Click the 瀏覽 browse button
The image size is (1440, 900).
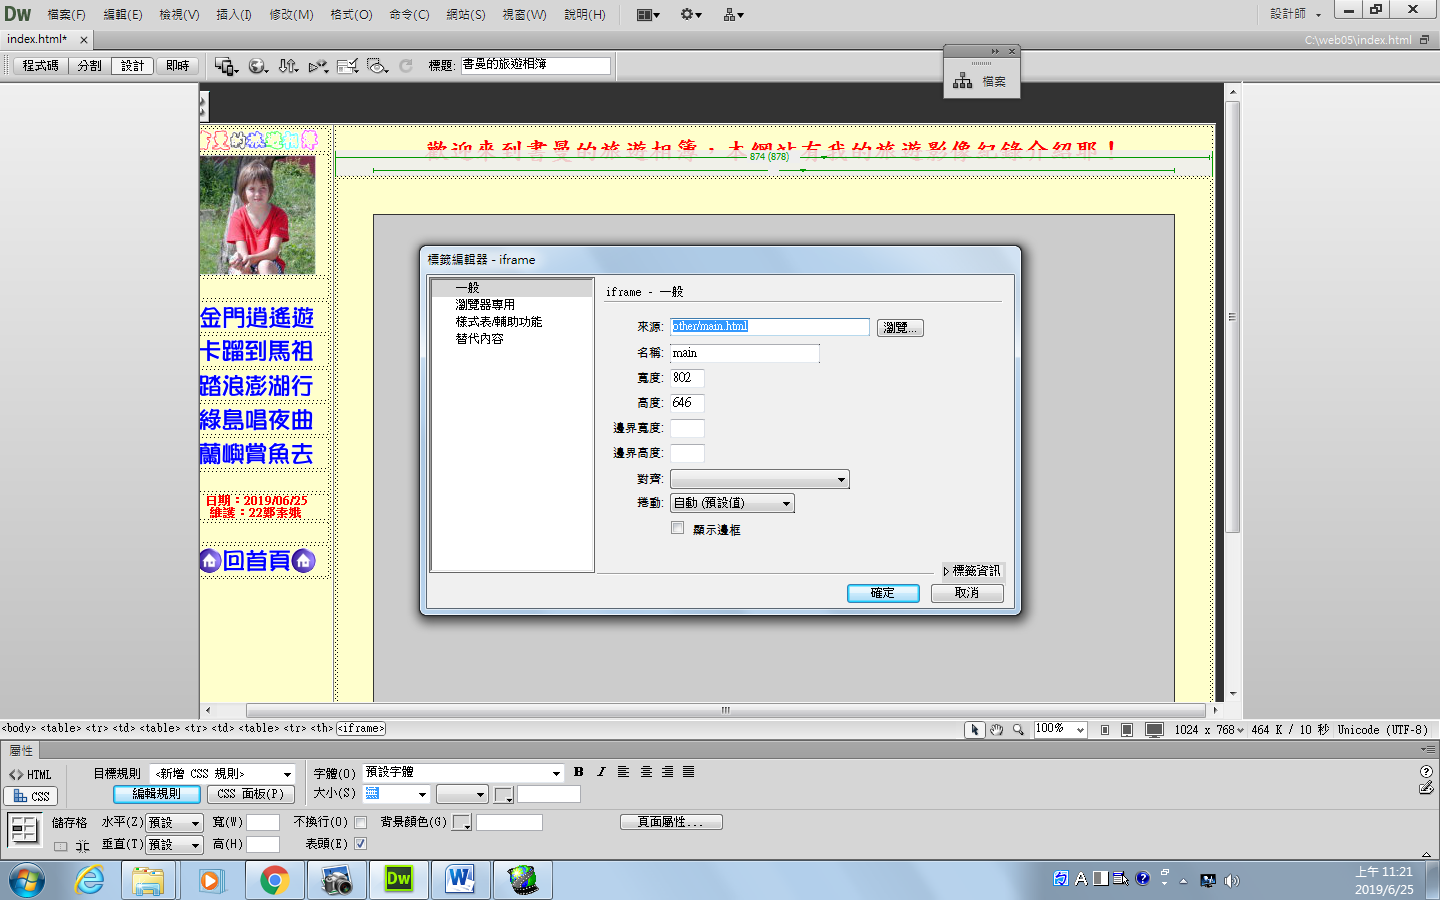pos(900,328)
